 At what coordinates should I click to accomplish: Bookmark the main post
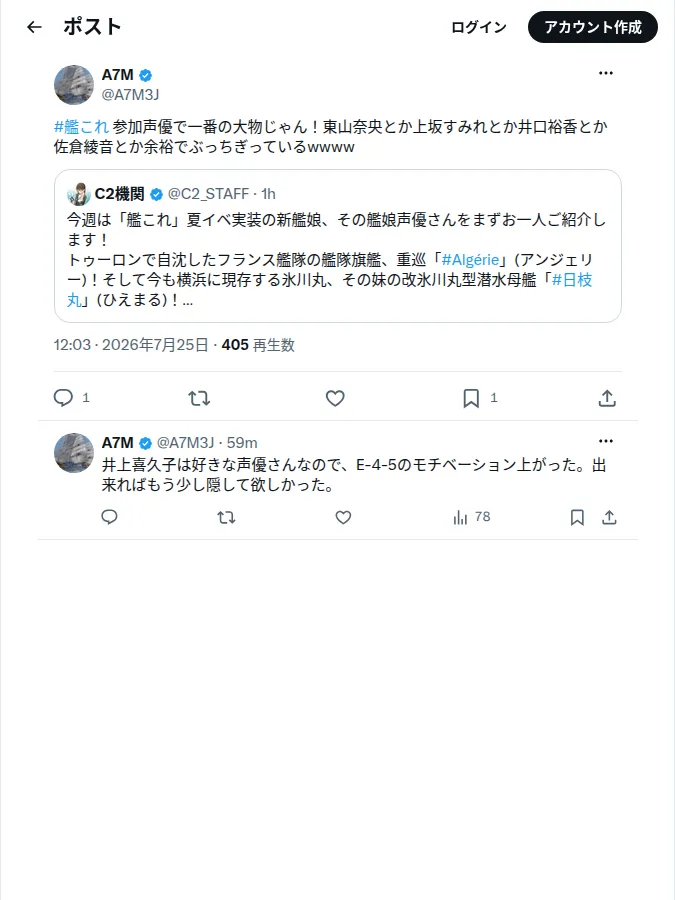click(471, 398)
